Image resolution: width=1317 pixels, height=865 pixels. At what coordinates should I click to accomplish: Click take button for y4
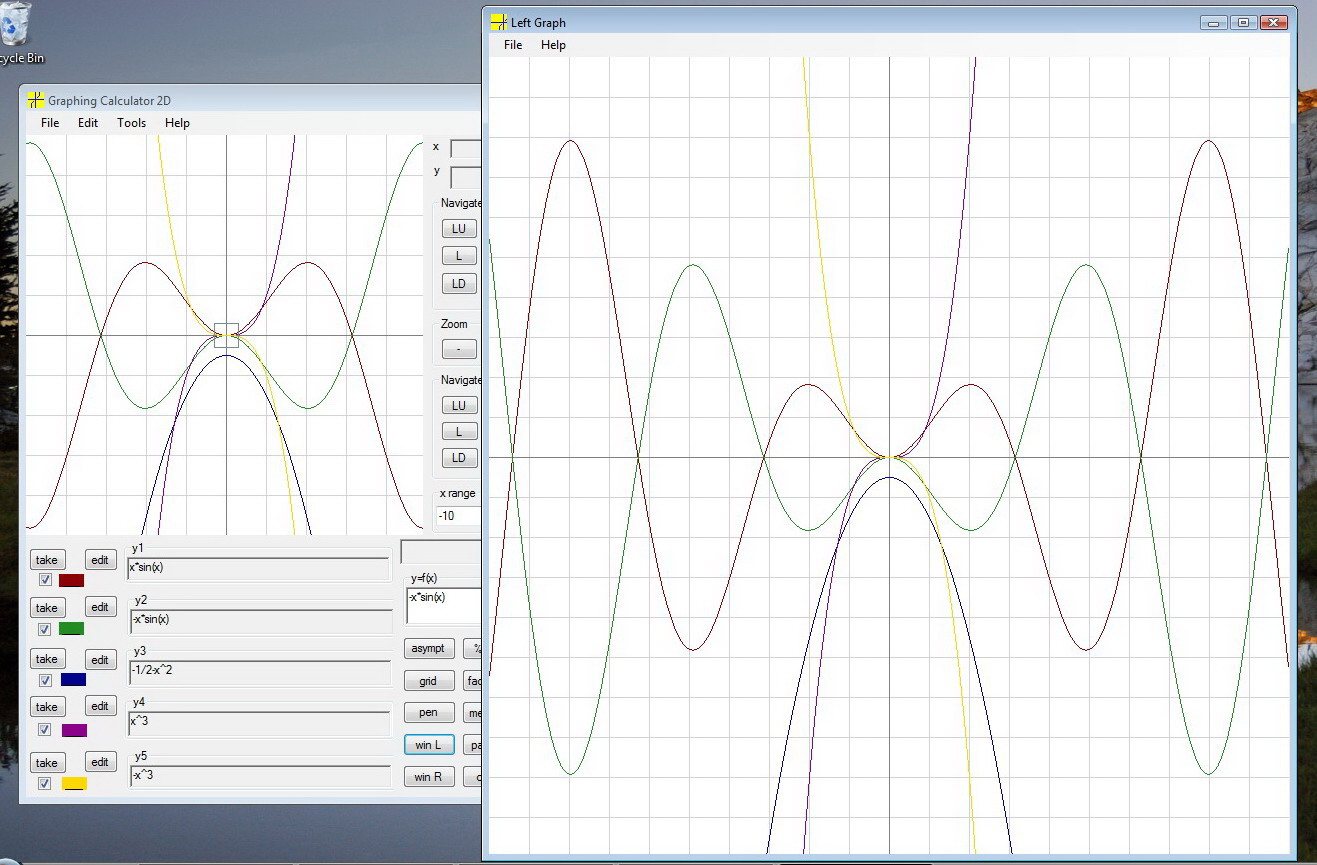[x=46, y=707]
